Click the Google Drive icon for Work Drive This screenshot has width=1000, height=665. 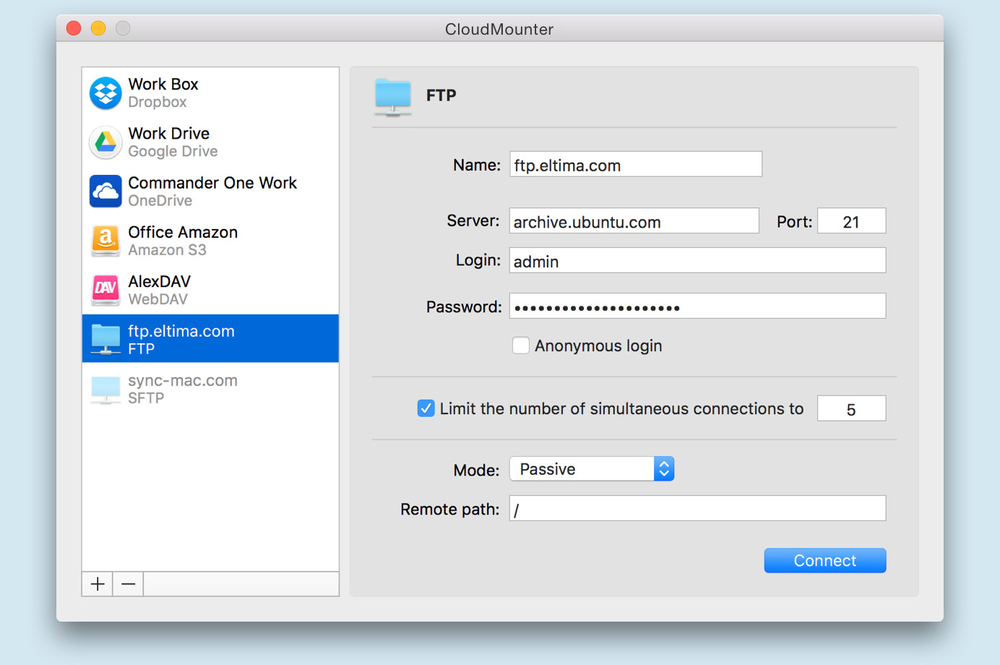click(105, 142)
